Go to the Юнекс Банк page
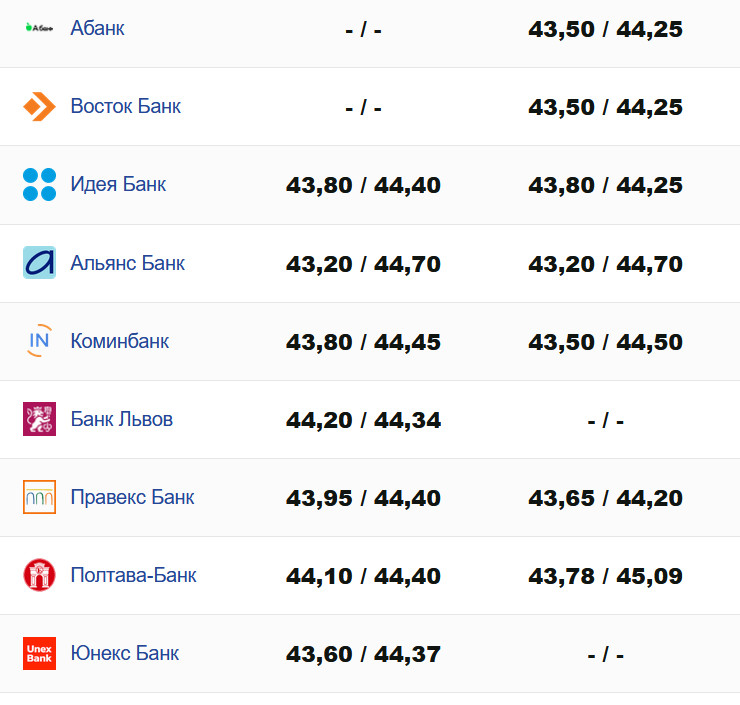The image size is (740, 705). tap(124, 653)
